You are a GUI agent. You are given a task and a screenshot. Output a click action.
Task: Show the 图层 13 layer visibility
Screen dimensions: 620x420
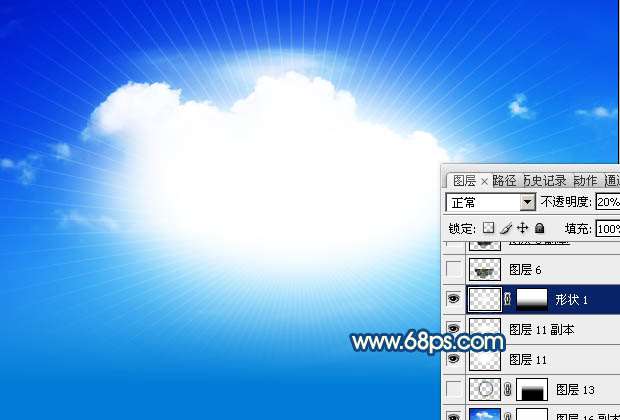coord(454,389)
